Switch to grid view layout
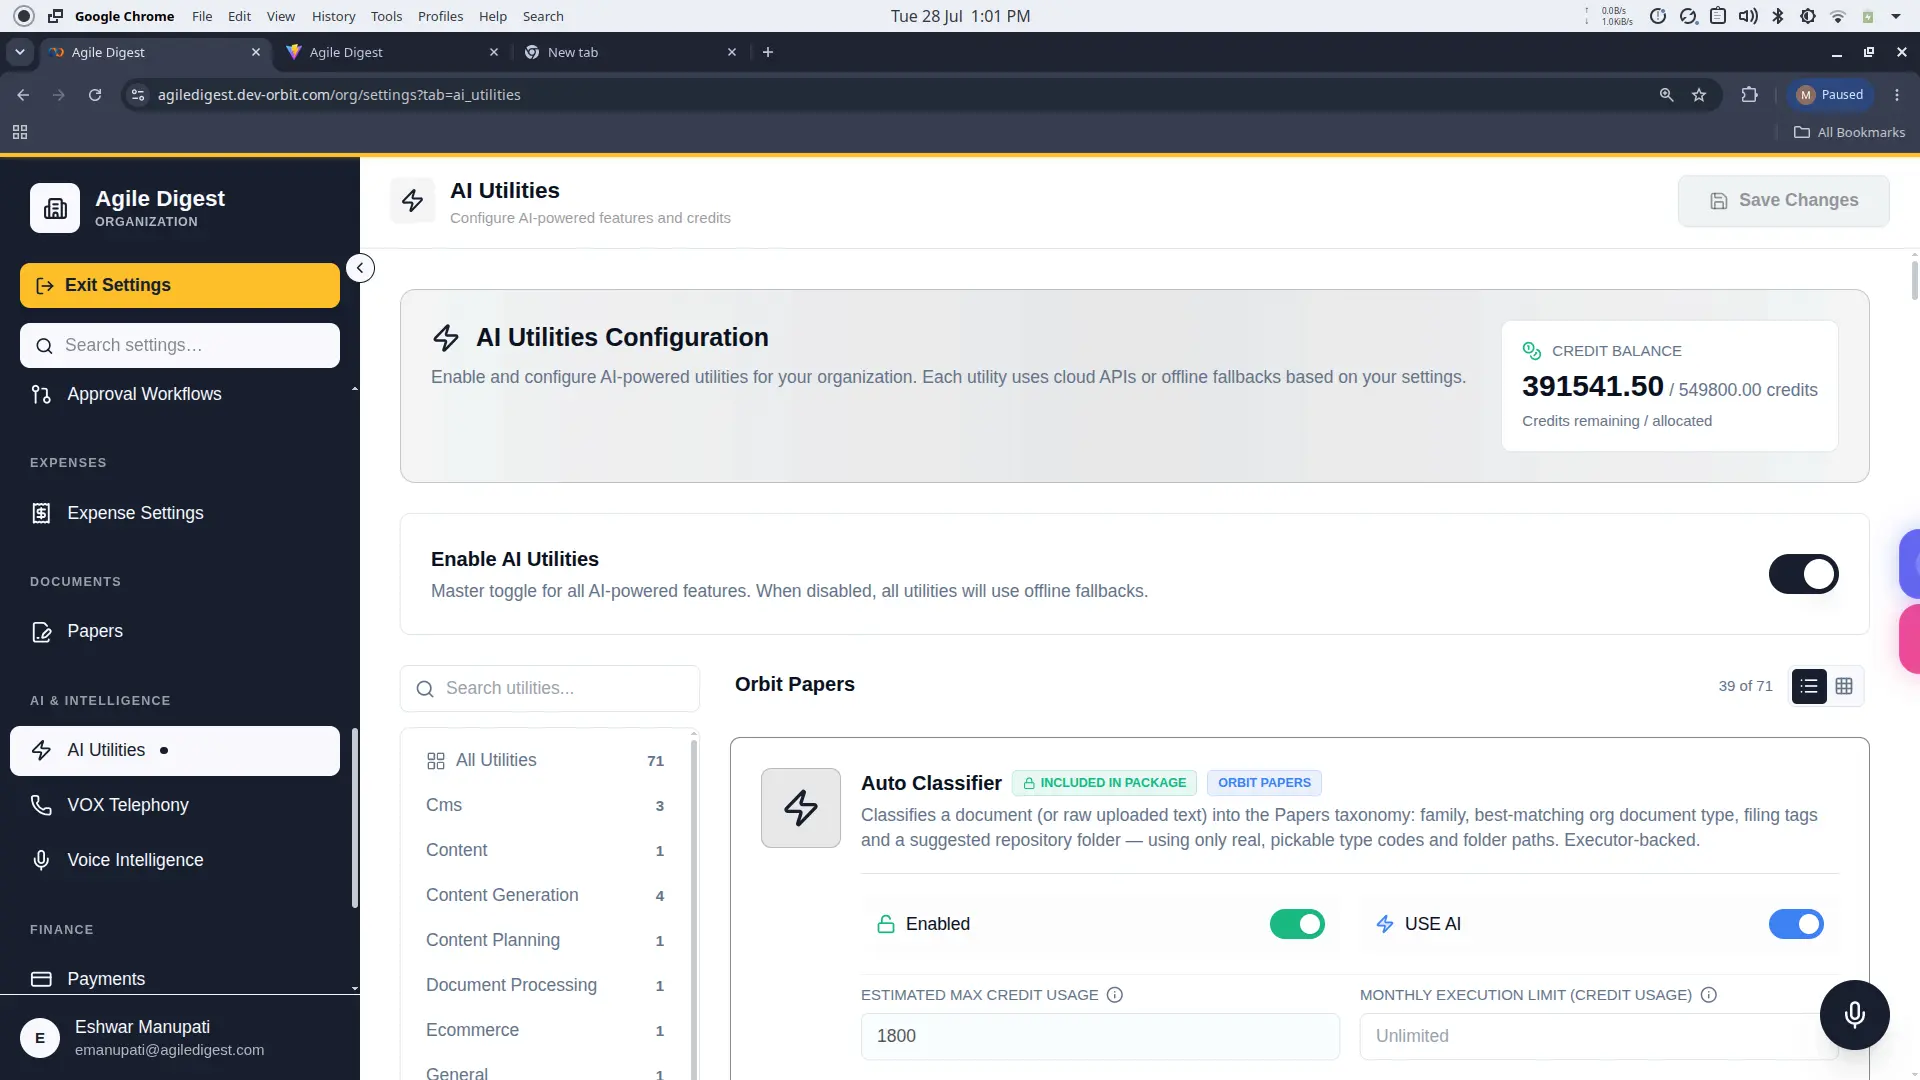The width and height of the screenshot is (1920, 1080). pos(1844,686)
